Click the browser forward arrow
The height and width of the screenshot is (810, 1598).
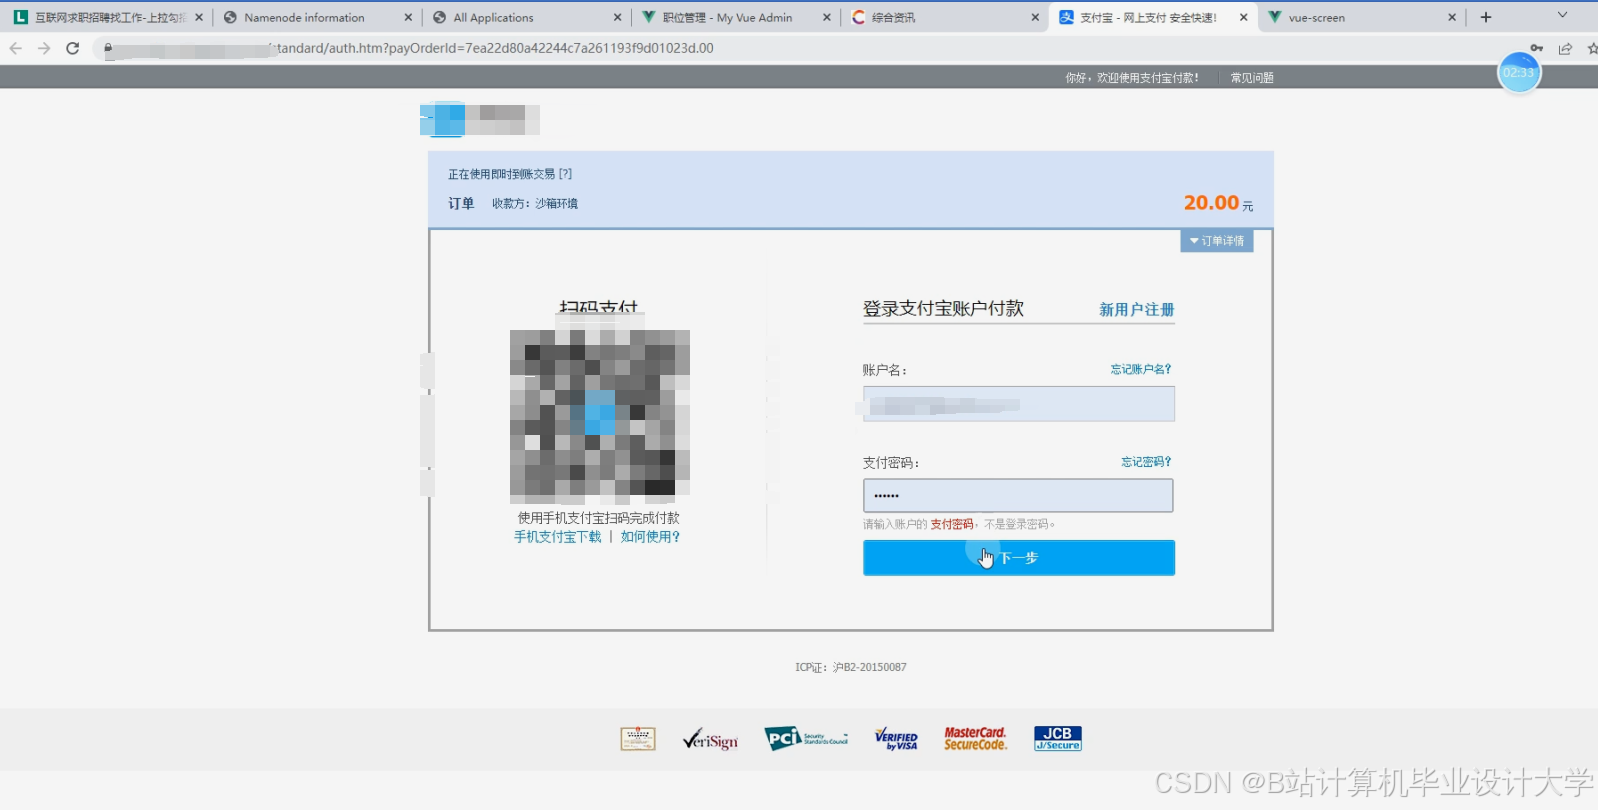pos(44,48)
